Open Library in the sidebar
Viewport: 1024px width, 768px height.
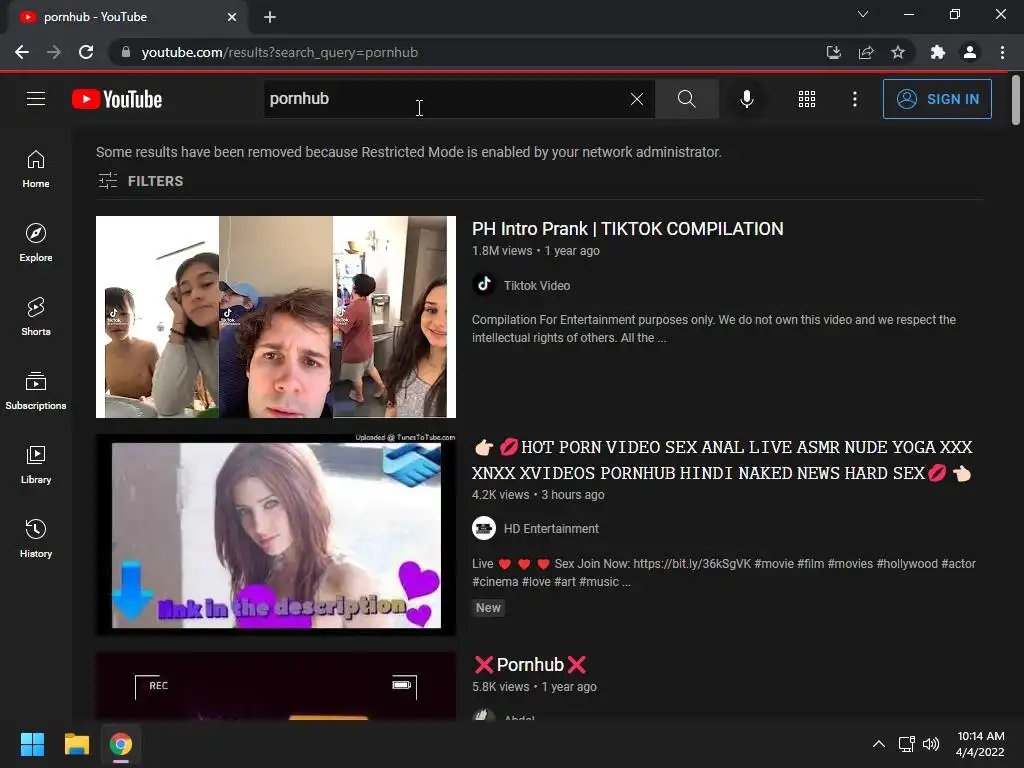coord(36,464)
